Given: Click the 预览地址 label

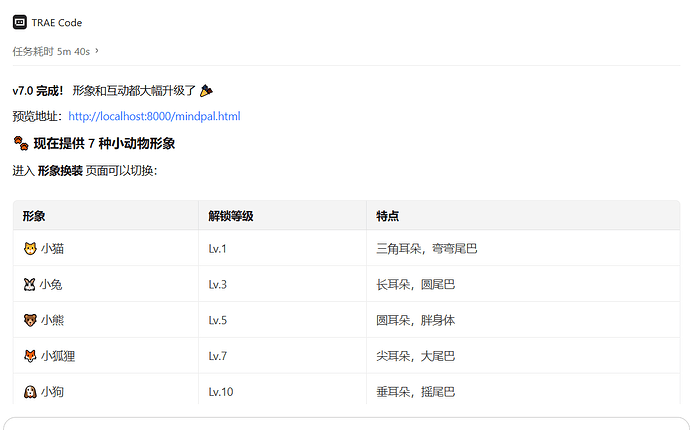Looking at the screenshot, I should (x=35, y=116).
